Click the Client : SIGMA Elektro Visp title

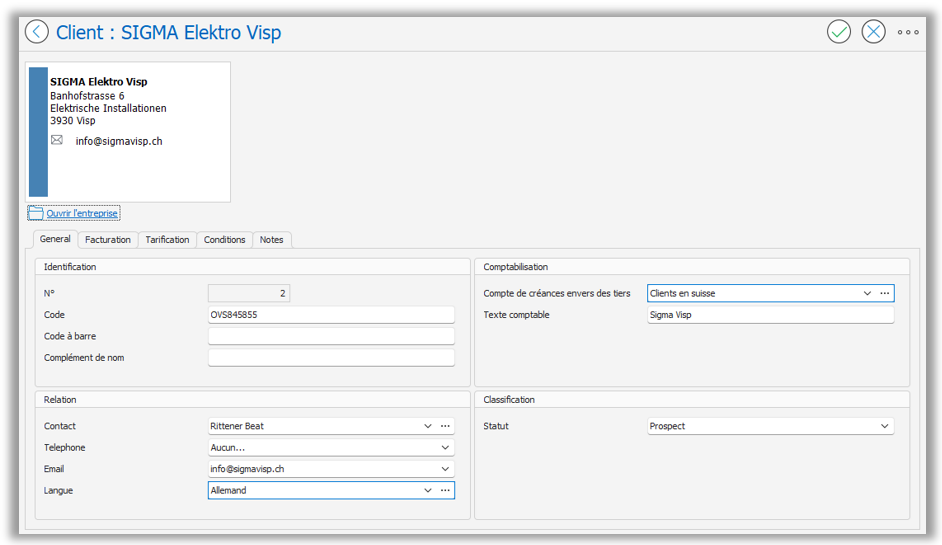click(x=169, y=32)
